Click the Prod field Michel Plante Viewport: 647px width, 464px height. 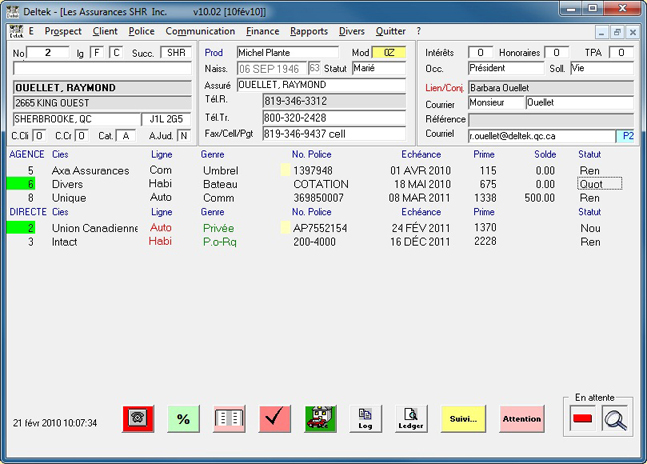coord(288,53)
